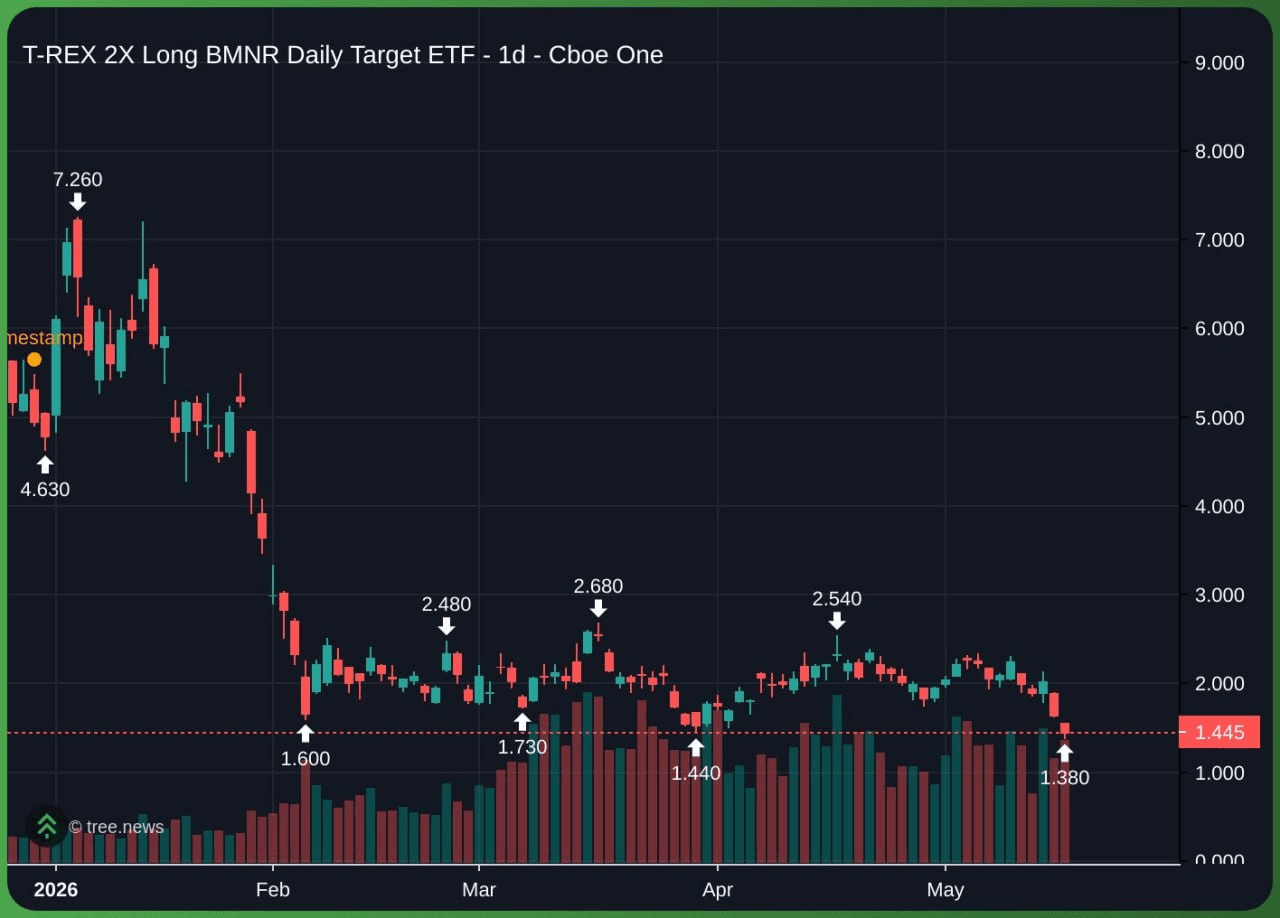The height and width of the screenshot is (918, 1280).
Task: Click the 7.260 high price label
Action: tap(78, 180)
